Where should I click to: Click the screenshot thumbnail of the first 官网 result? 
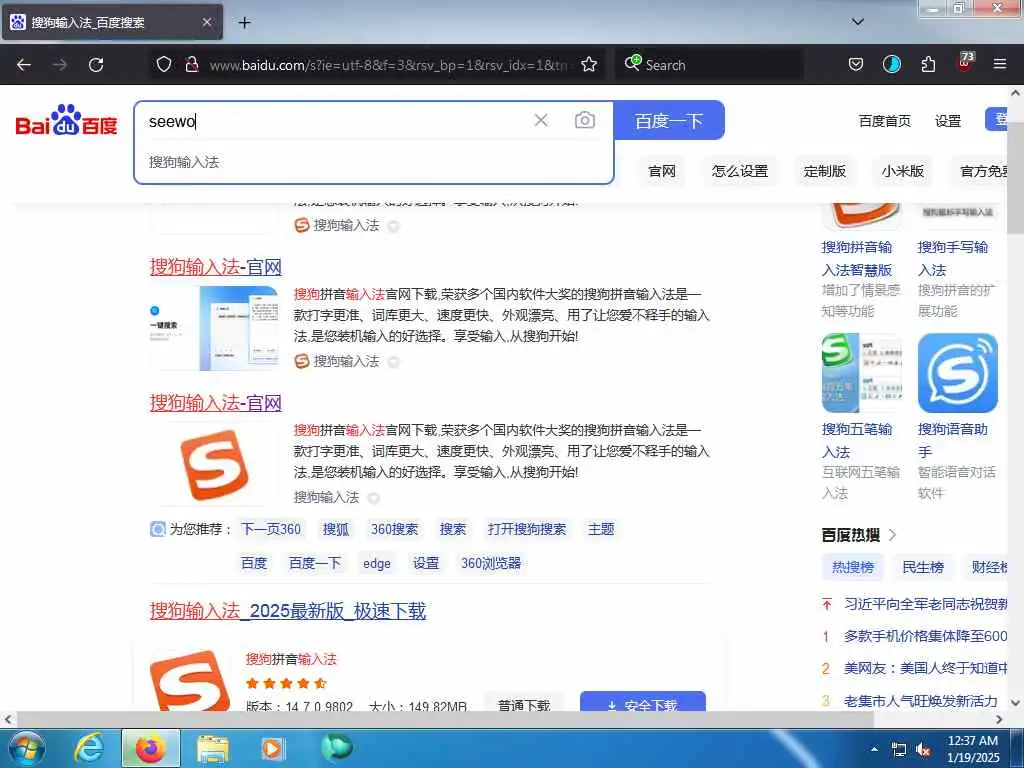pos(214,328)
